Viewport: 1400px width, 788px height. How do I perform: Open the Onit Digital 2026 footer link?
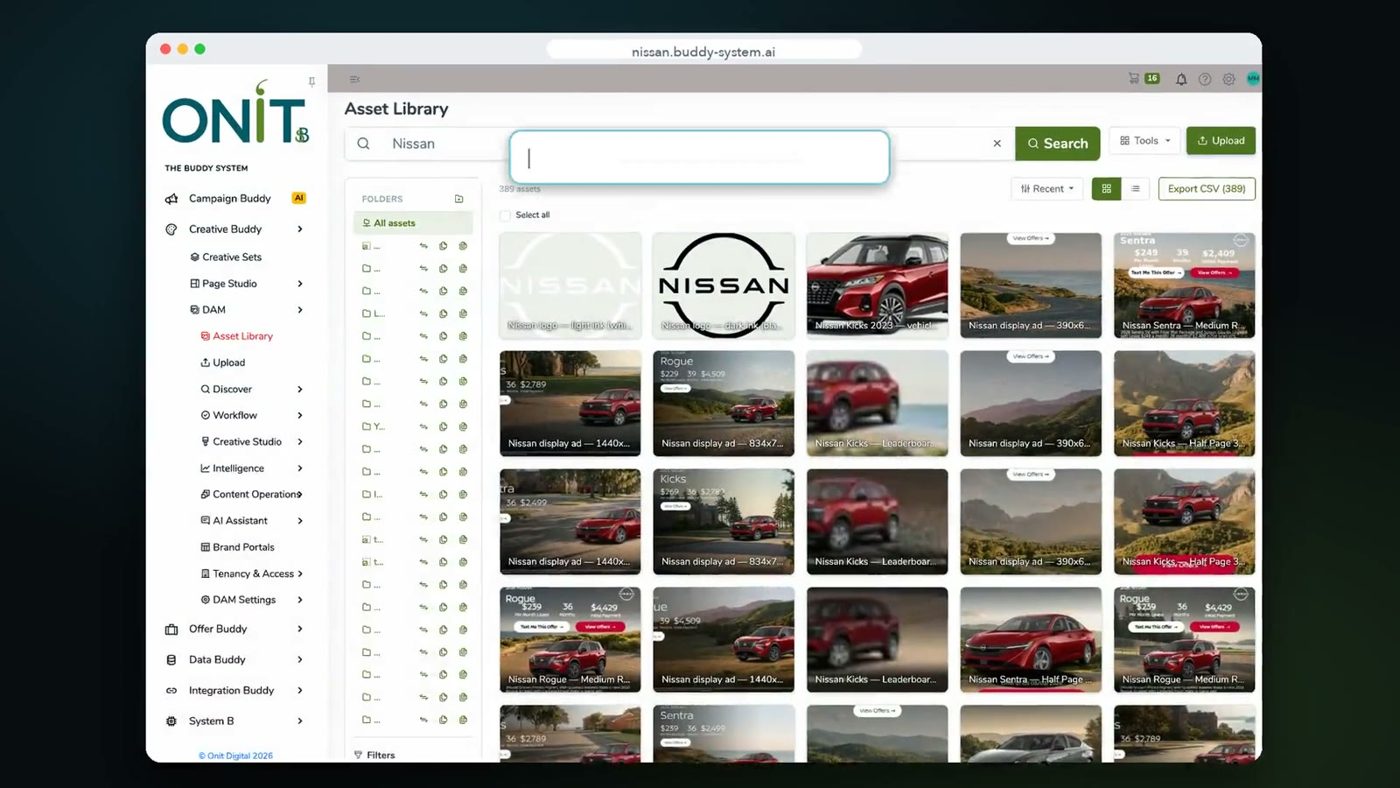(x=235, y=756)
